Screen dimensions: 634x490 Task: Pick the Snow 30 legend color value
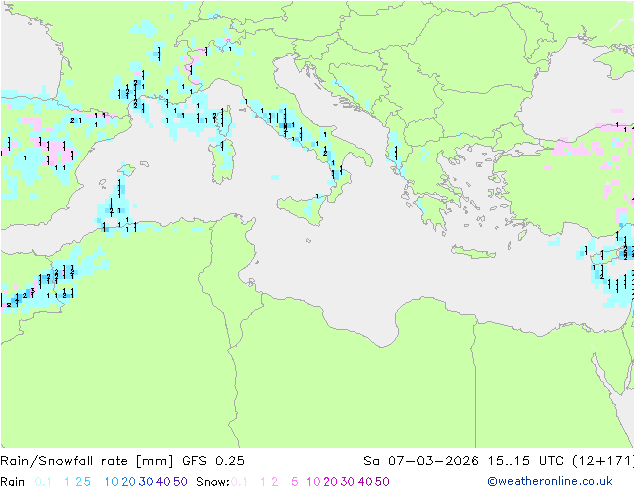tap(348, 482)
